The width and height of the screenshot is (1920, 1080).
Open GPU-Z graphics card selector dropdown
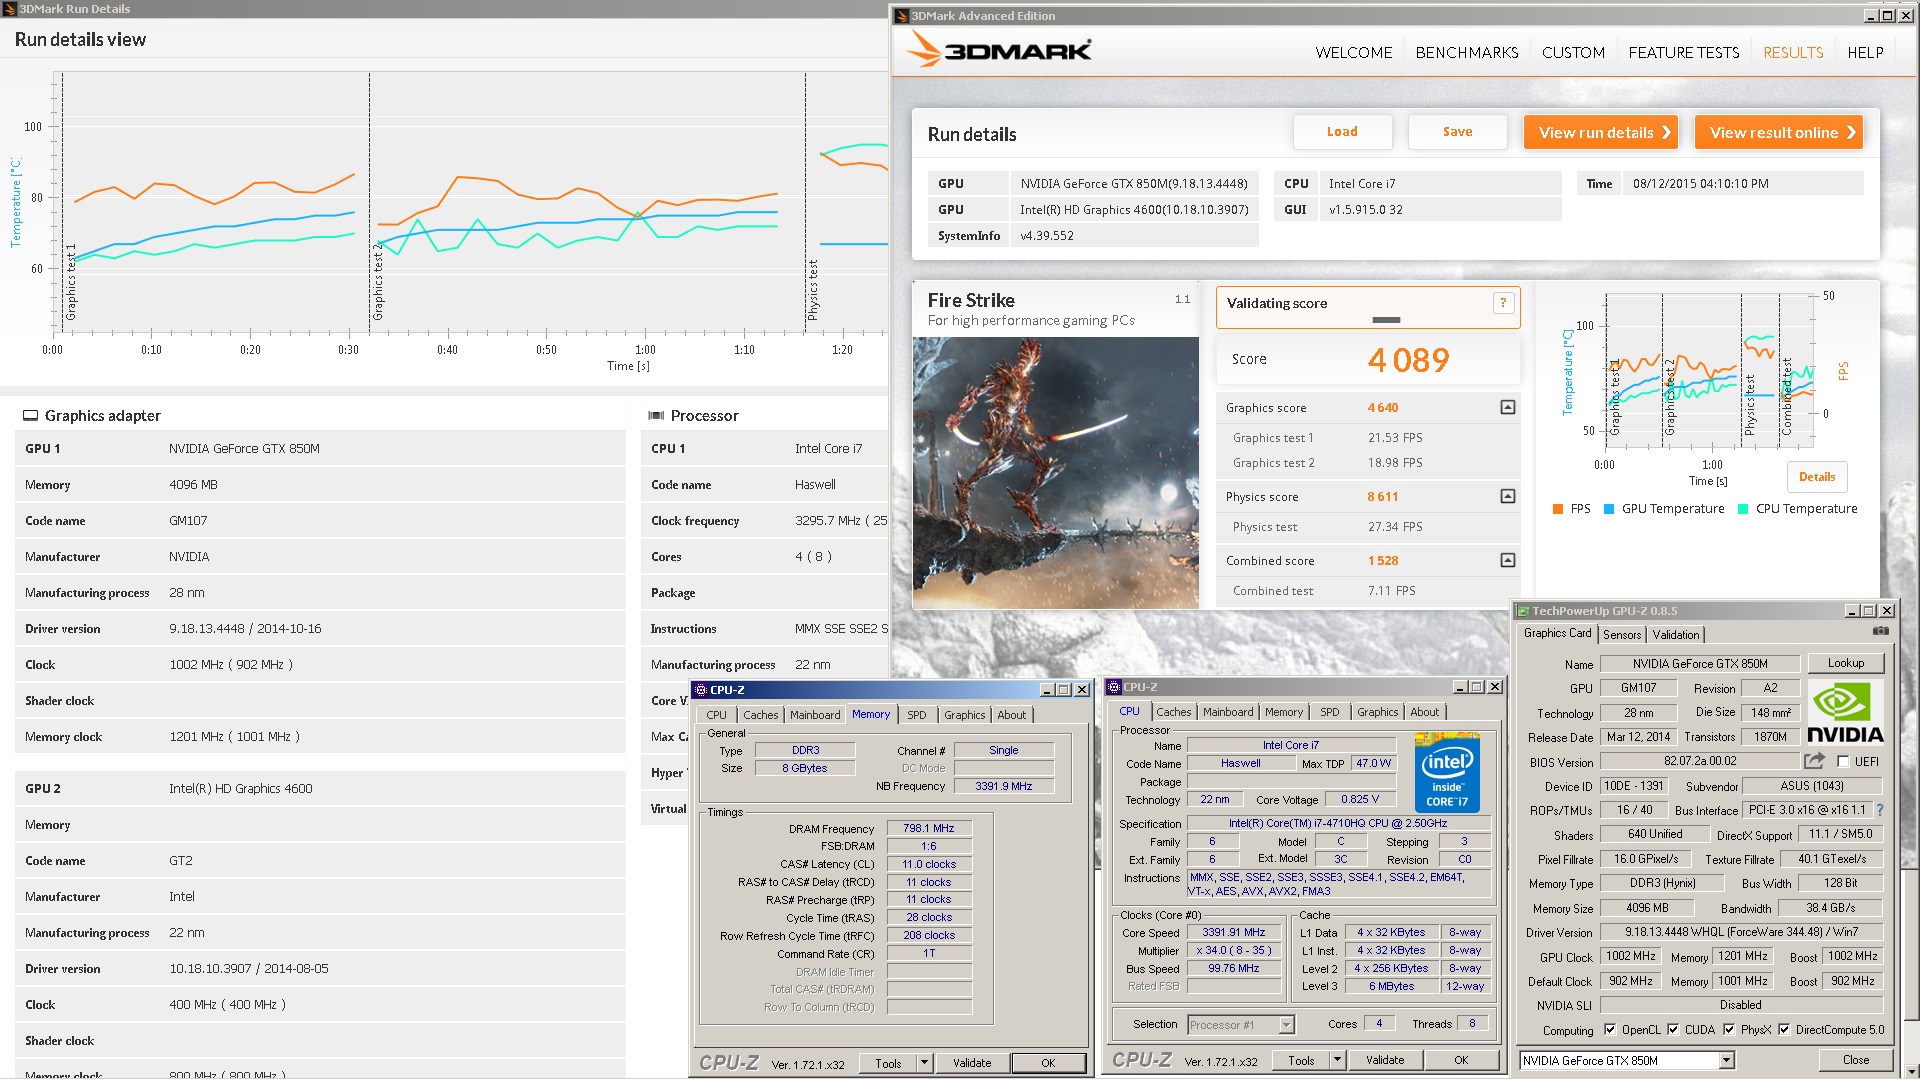(1726, 1060)
